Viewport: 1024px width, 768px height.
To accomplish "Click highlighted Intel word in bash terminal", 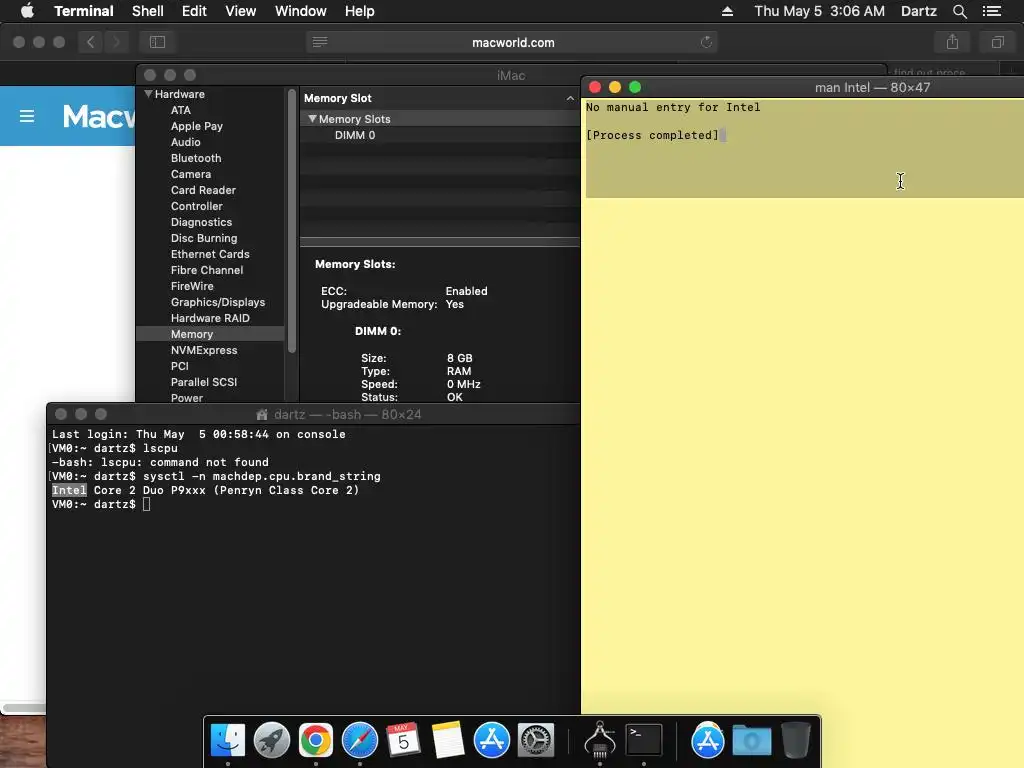I will [69, 490].
